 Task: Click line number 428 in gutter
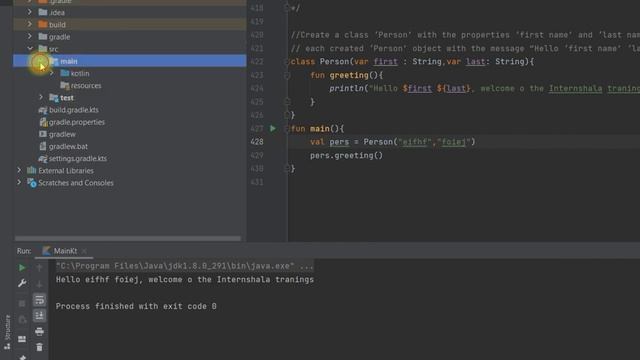coord(257,142)
